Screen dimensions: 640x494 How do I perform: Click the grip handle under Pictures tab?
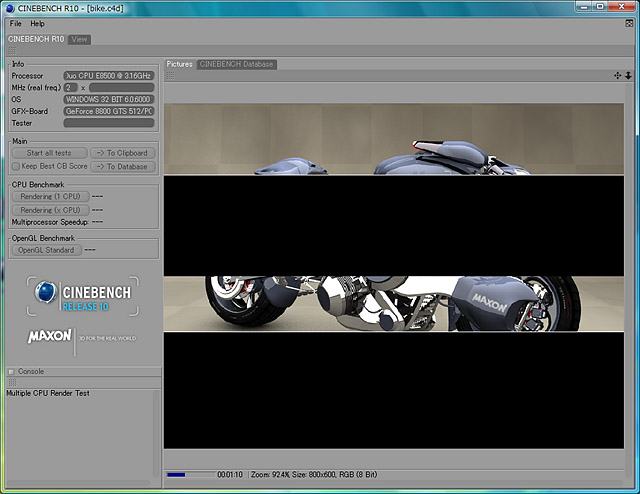pos(170,76)
